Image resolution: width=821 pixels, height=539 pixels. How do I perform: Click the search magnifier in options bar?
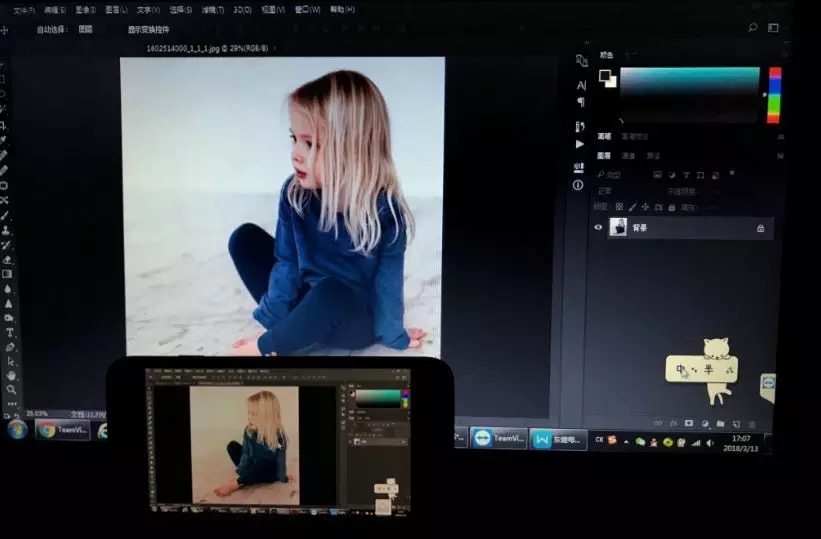(753, 27)
